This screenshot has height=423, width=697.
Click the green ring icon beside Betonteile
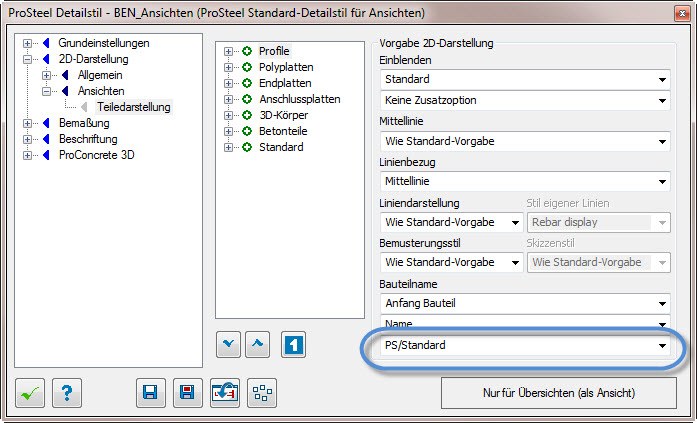tap(247, 131)
